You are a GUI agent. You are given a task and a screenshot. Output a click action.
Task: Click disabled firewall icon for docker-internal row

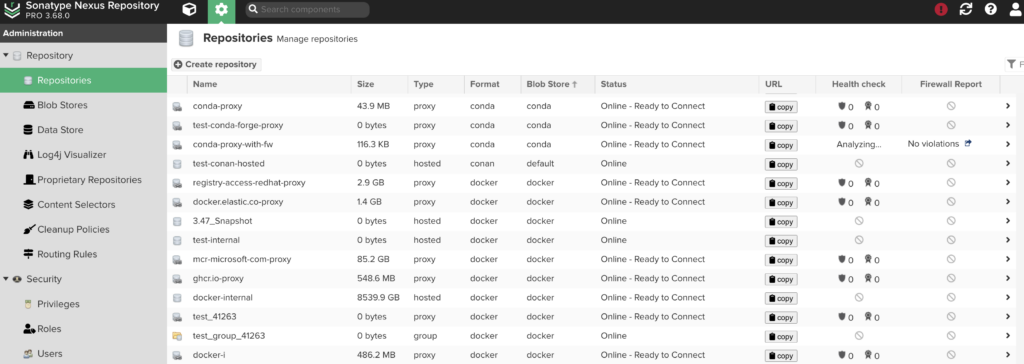click(951, 297)
